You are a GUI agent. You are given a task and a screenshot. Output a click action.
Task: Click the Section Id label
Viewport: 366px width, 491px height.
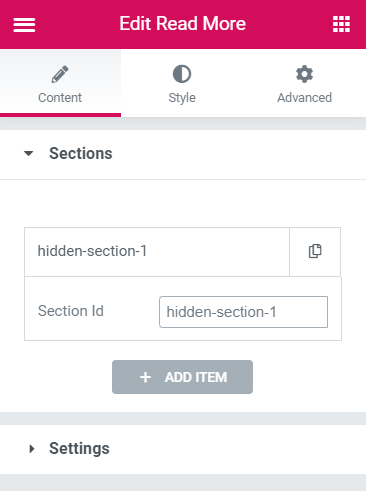[x=71, y=311]
